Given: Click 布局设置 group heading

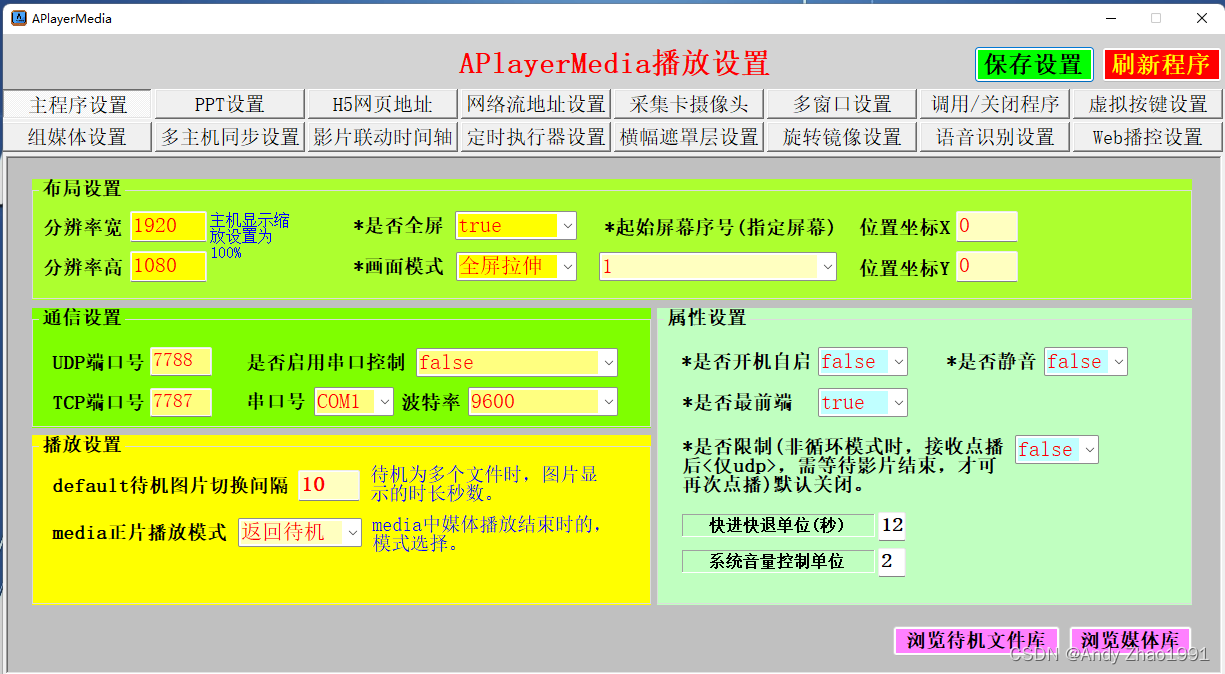Looking at the screenshot, I should point(82,188).
